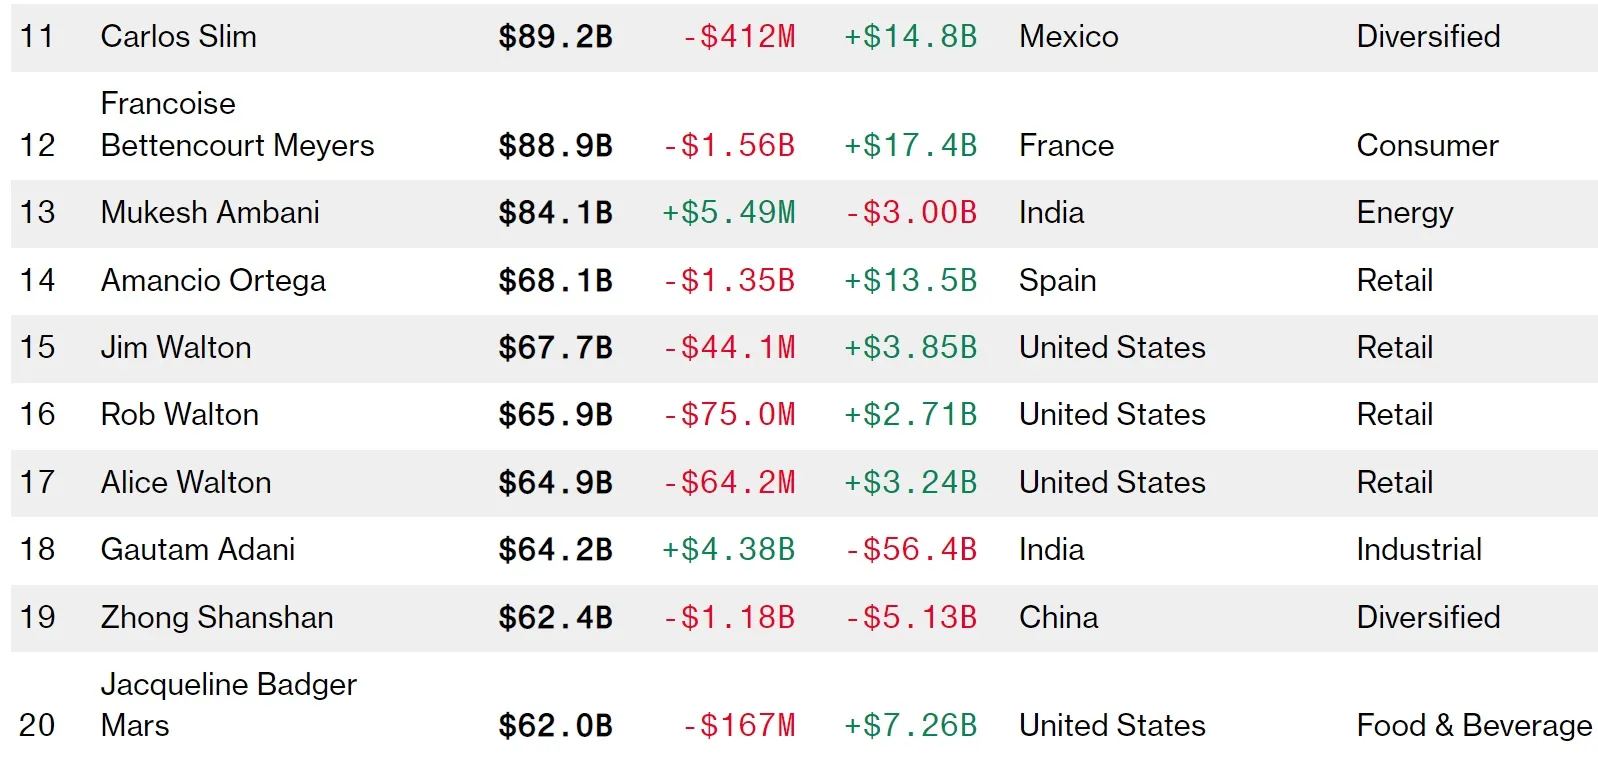The image size is (1598, 758).
Task: Click Jacqueline Badger Mars name link
Action: coord(228,705)
